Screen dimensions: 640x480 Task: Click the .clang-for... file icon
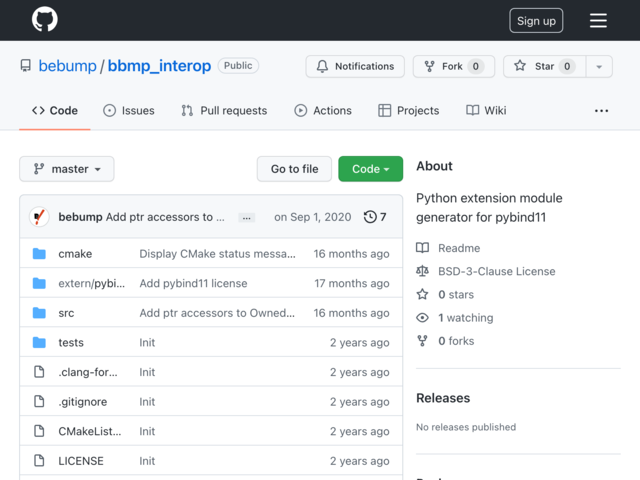[39, 372]
